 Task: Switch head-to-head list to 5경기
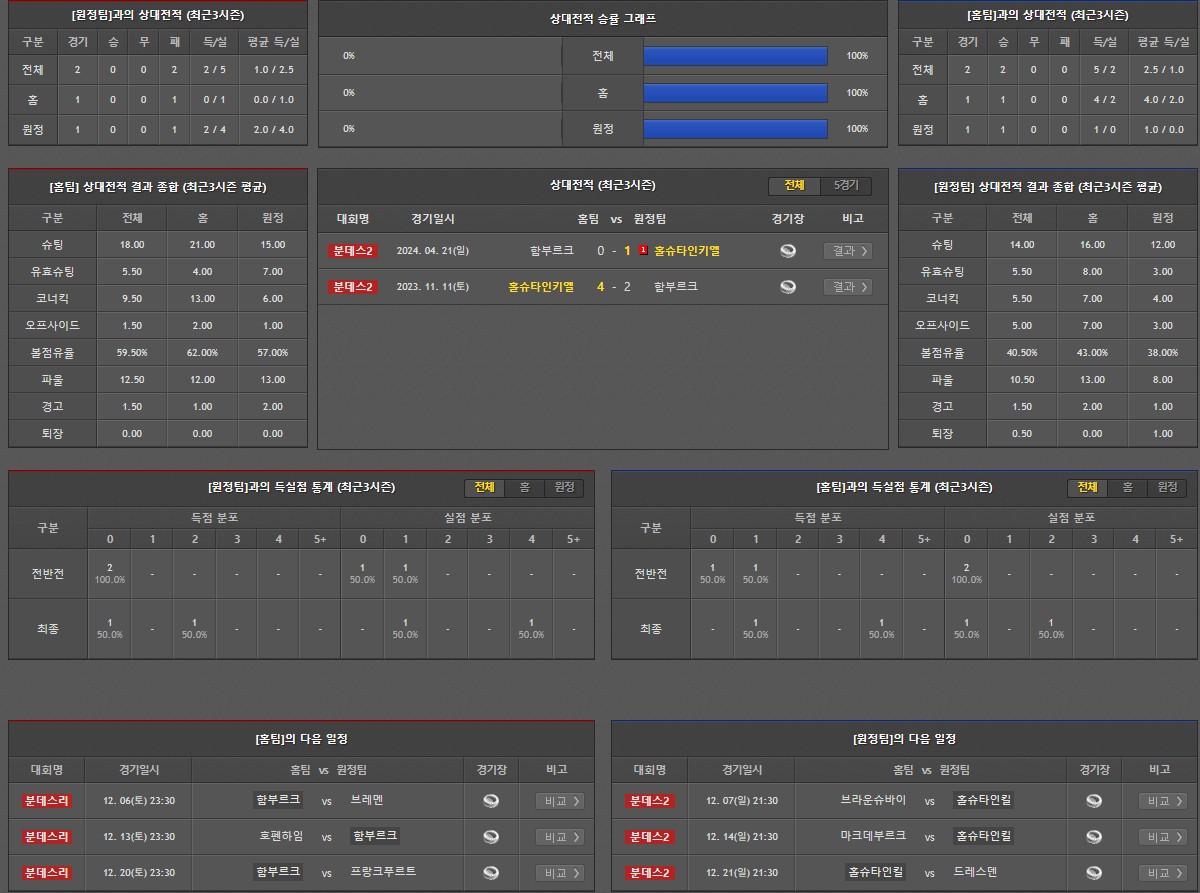846,186
